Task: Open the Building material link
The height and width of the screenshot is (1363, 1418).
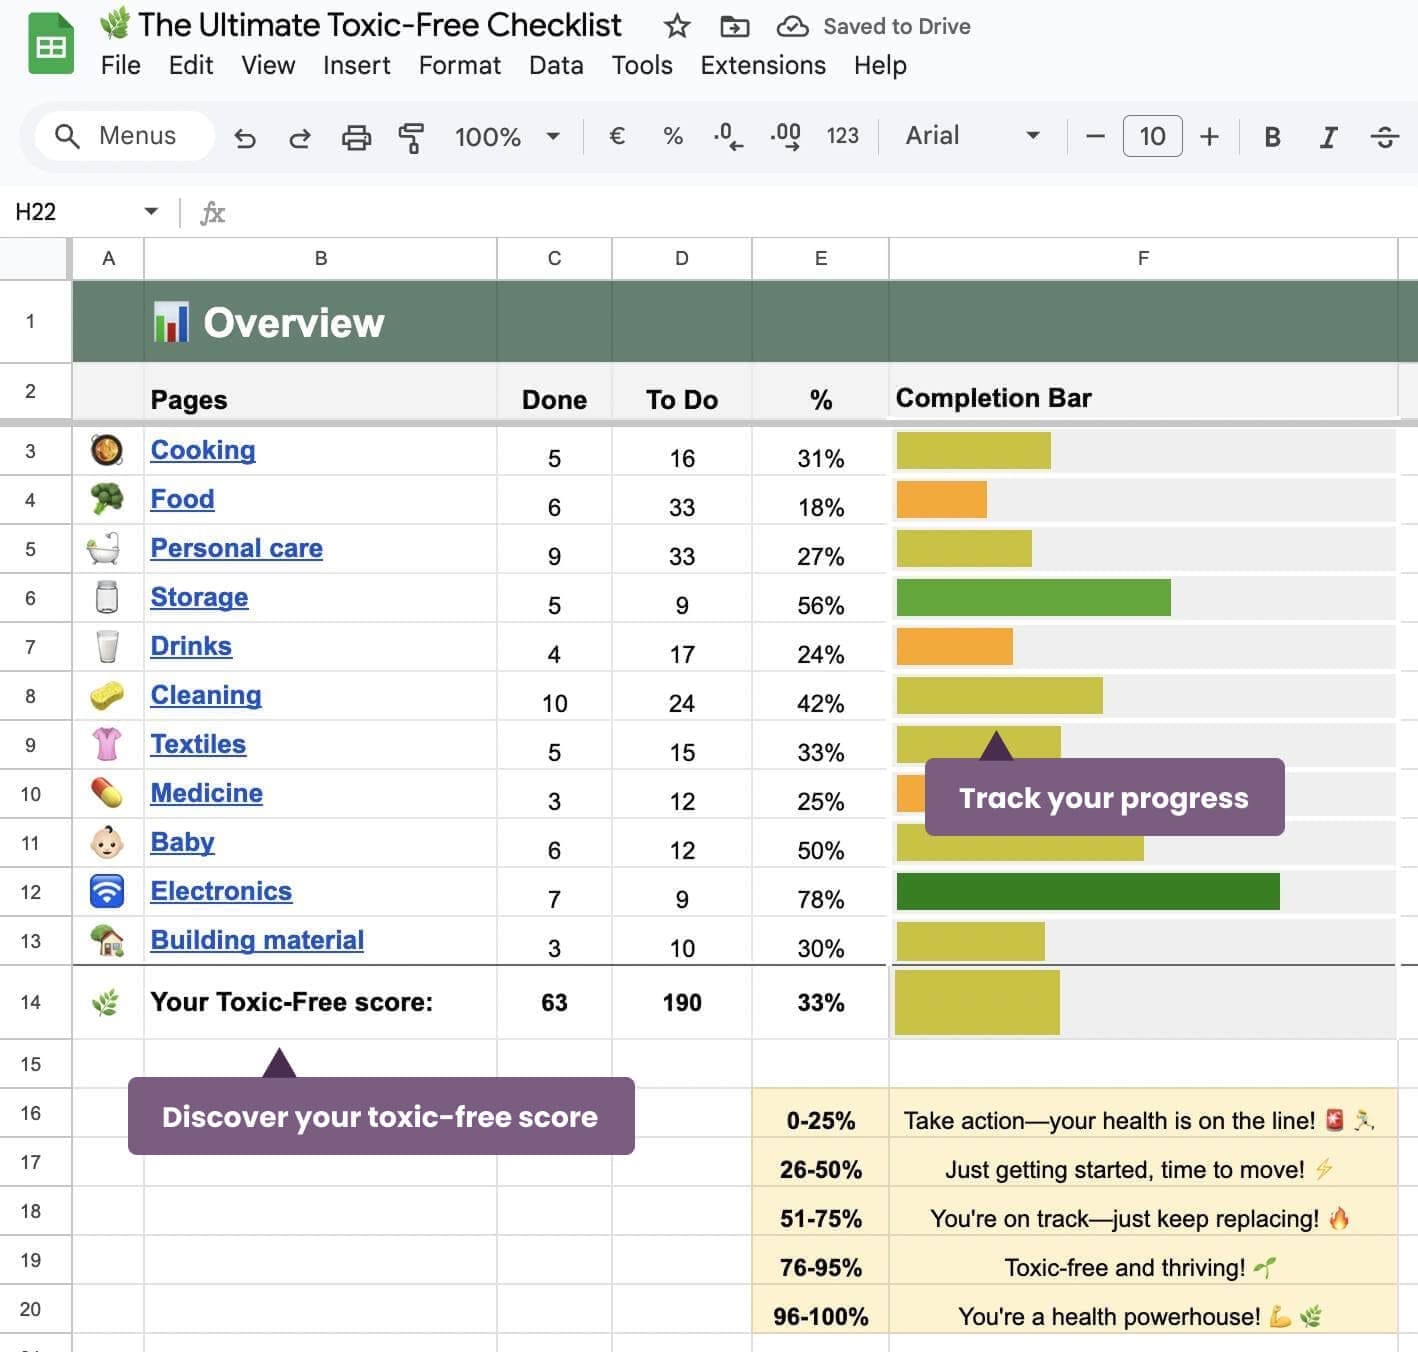Action: click(x=257, y=940)
